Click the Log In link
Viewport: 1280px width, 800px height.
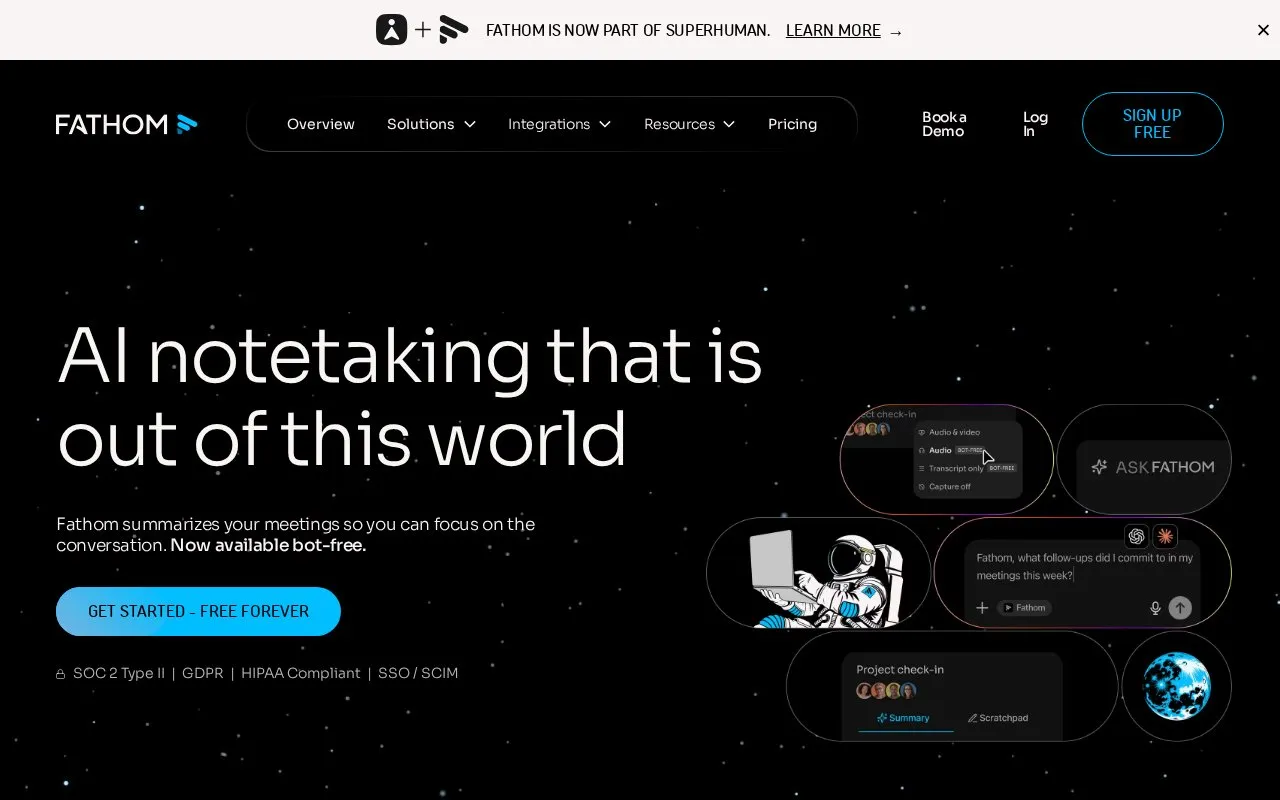(x=1035, y=124)
